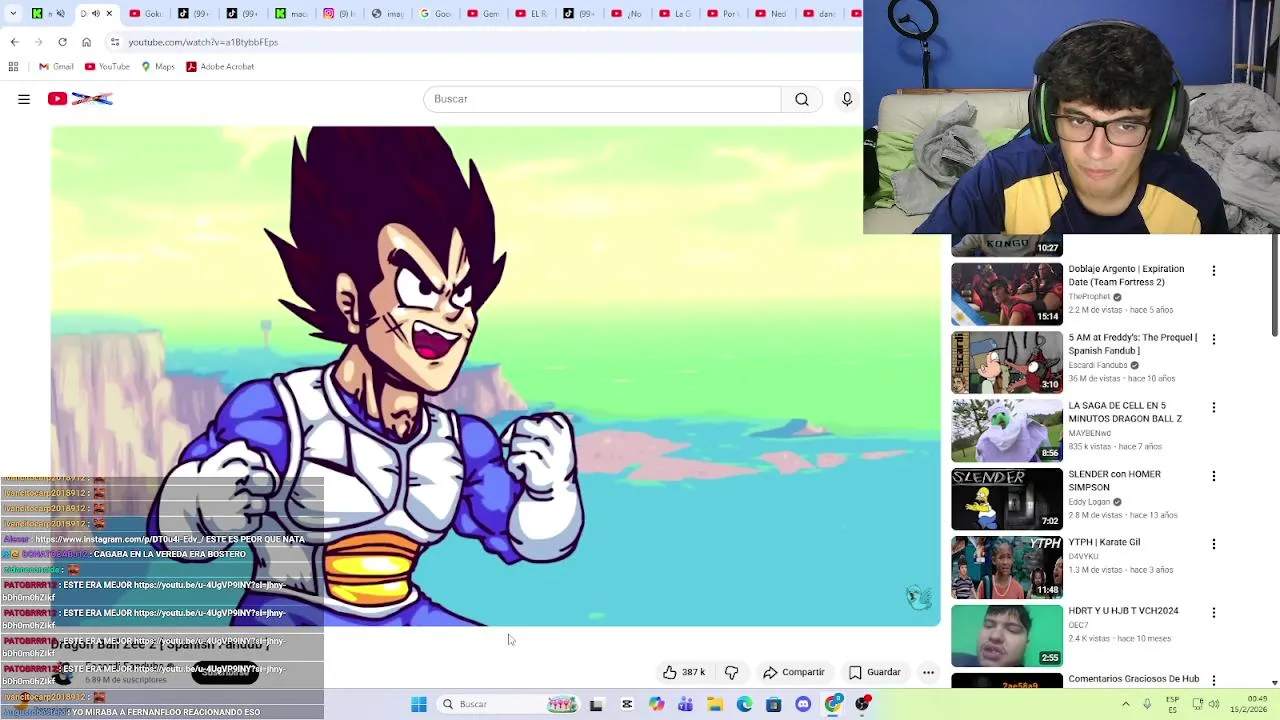Open Microsoft Teams taskbar icon
The image size is (1280, 720).
pos(685,705)
